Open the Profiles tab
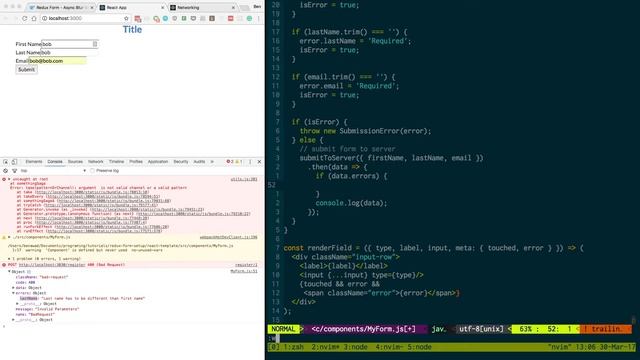The image size is (640, 360). (x=136, y=162)
